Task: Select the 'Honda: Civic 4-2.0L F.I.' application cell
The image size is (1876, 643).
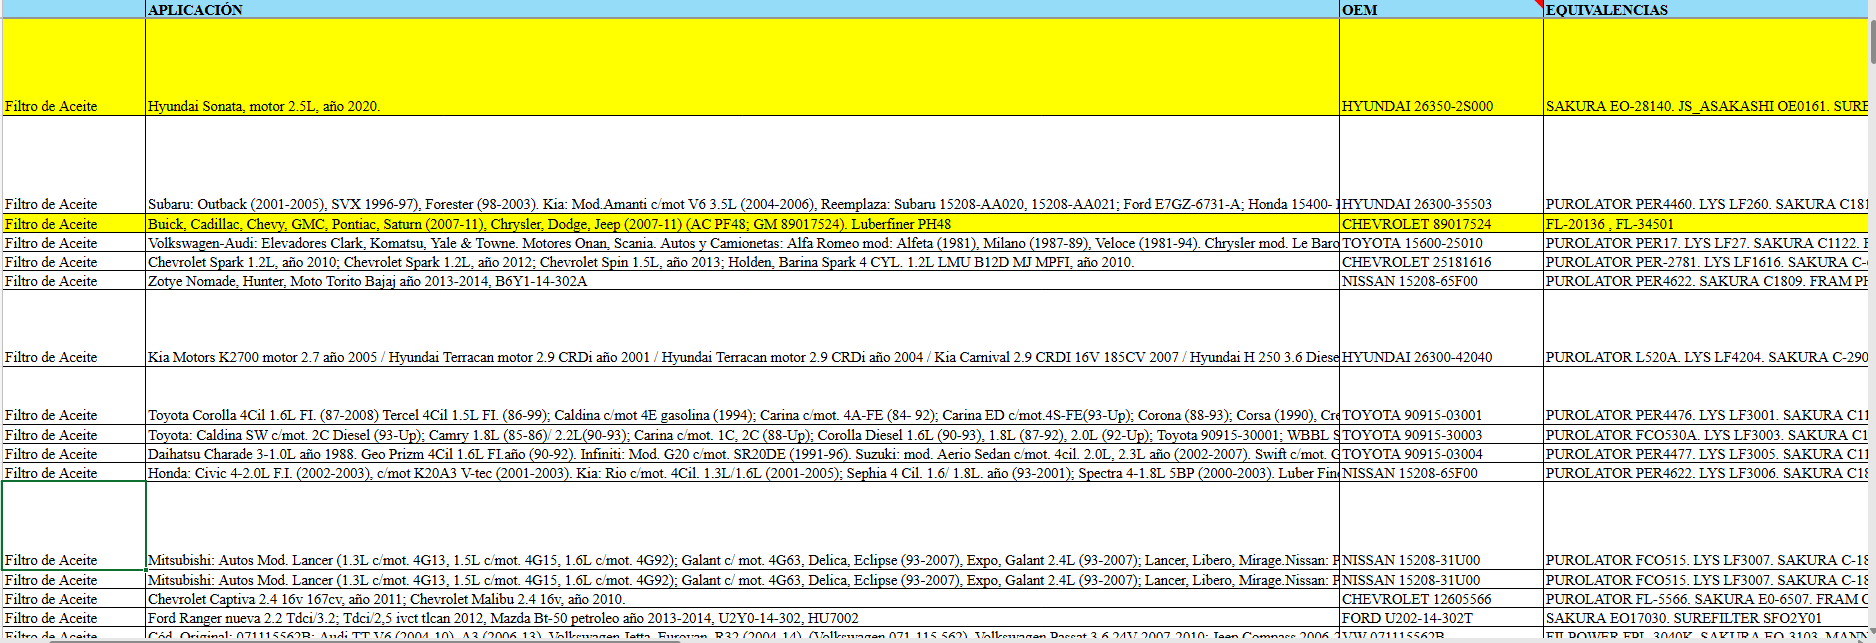Action: pyautogui.click(x=742, y=473)
